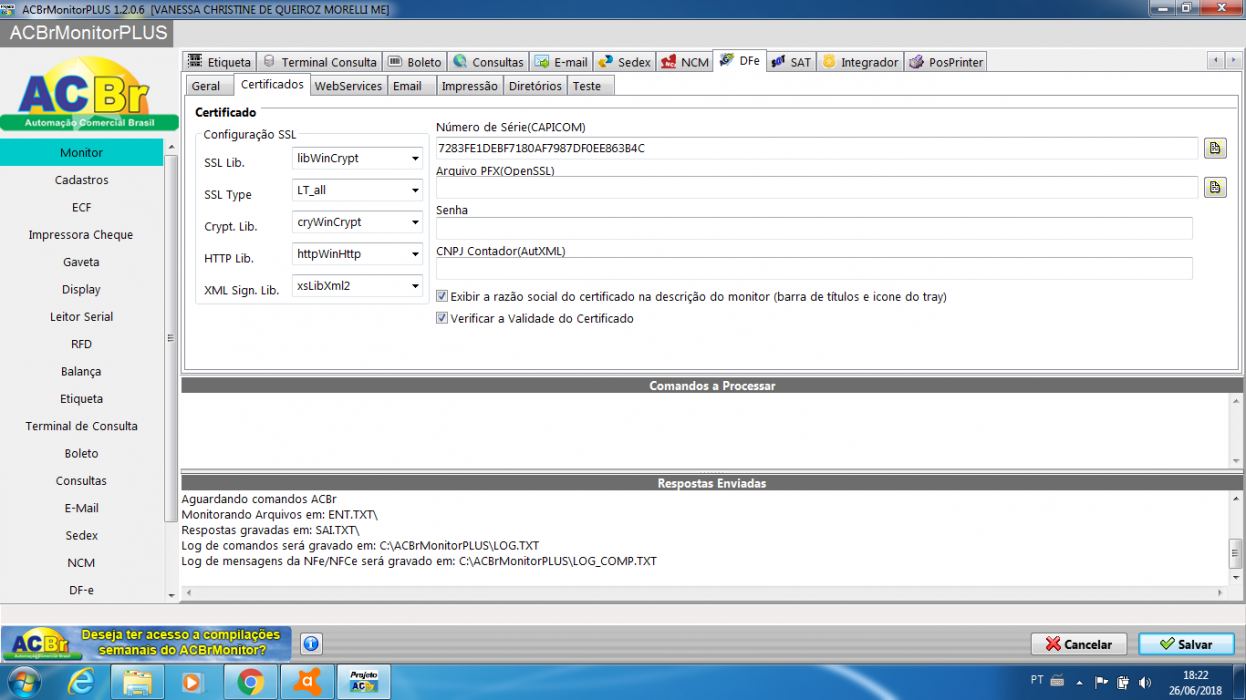Open ECF in the sidebar
Image resolution: width=1246 pixels, height=700 pixels.
click(x=81, y=207)
